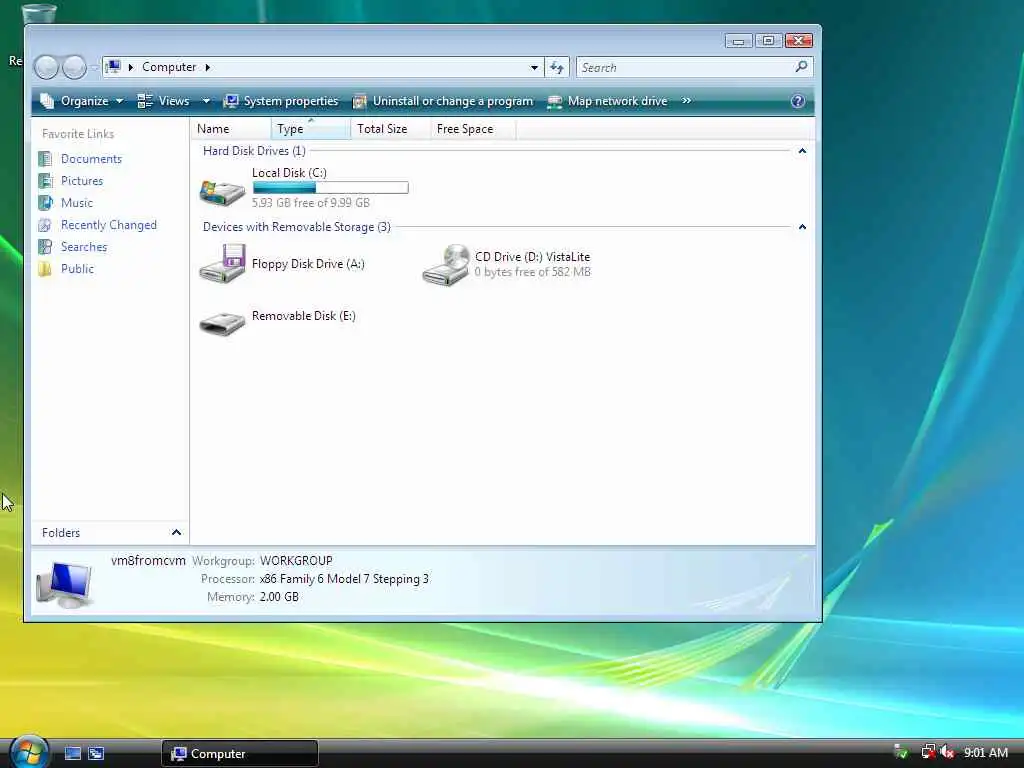Sort by the Total Size column header
The image size is (1024, 768).
point(391,129)
